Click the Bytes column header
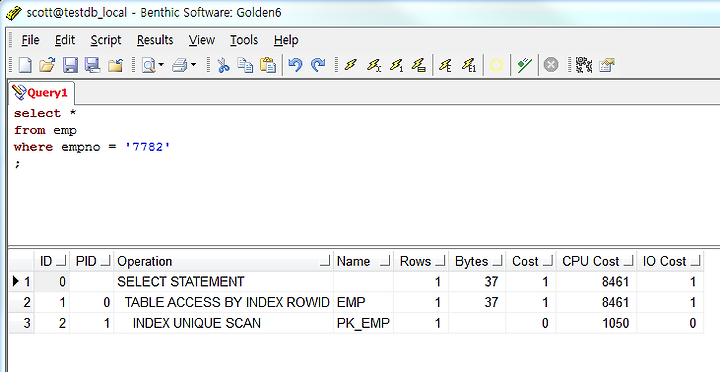Viewport: 720px width, 372px height. [x=477, y=261]
